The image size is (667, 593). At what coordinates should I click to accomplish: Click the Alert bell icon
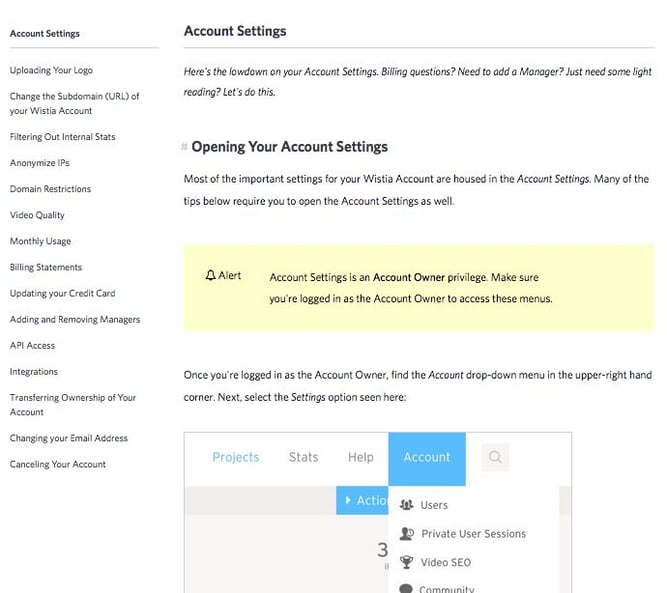pyautogui.click(x=210, y=276)
